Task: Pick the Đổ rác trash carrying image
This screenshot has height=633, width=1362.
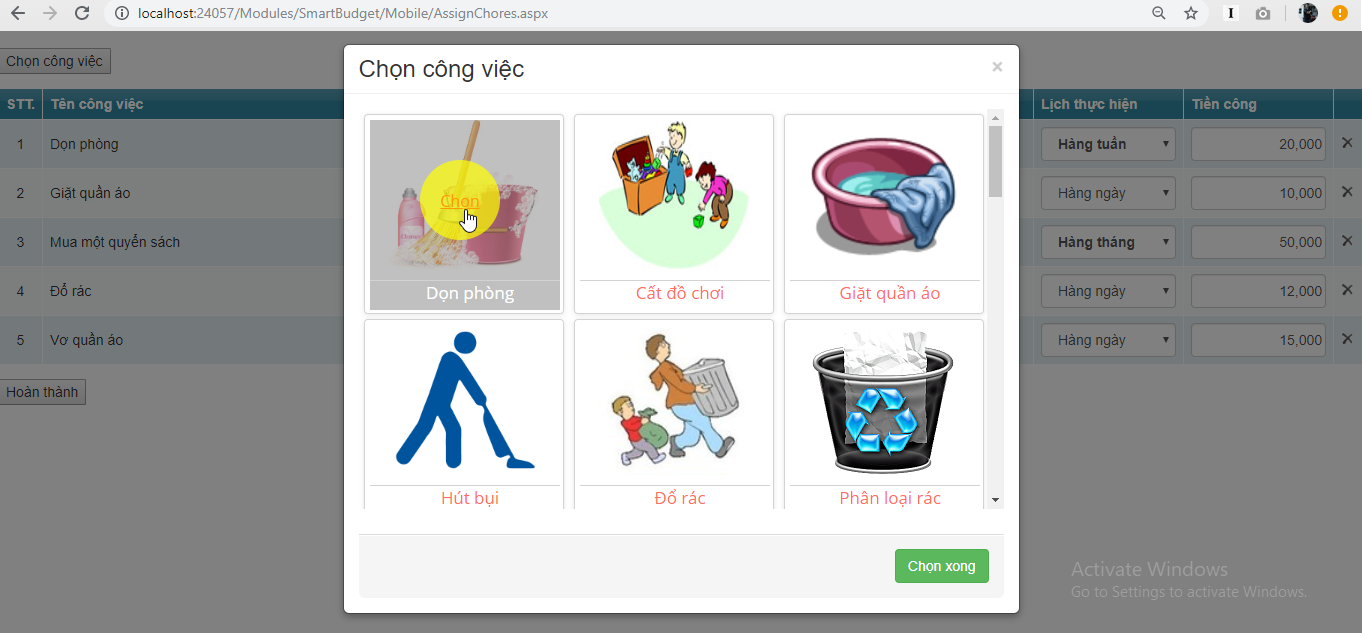Action: pyautogui.click(x=673, y=400)
